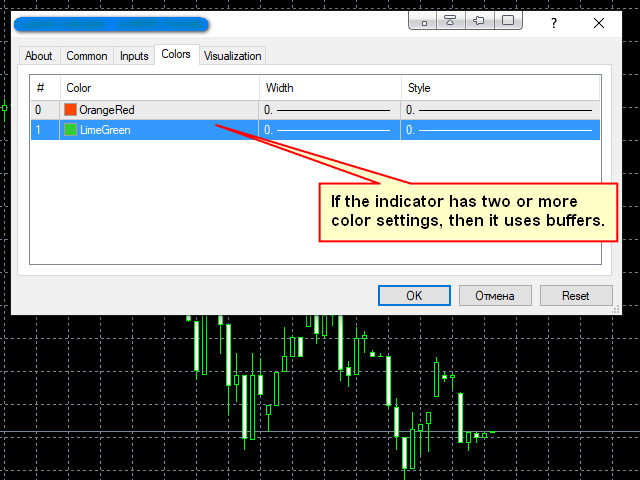Image resolution: width=640 pixels, height=480 pixels.
Task: Click the question mark help icon
Action: 554,21
